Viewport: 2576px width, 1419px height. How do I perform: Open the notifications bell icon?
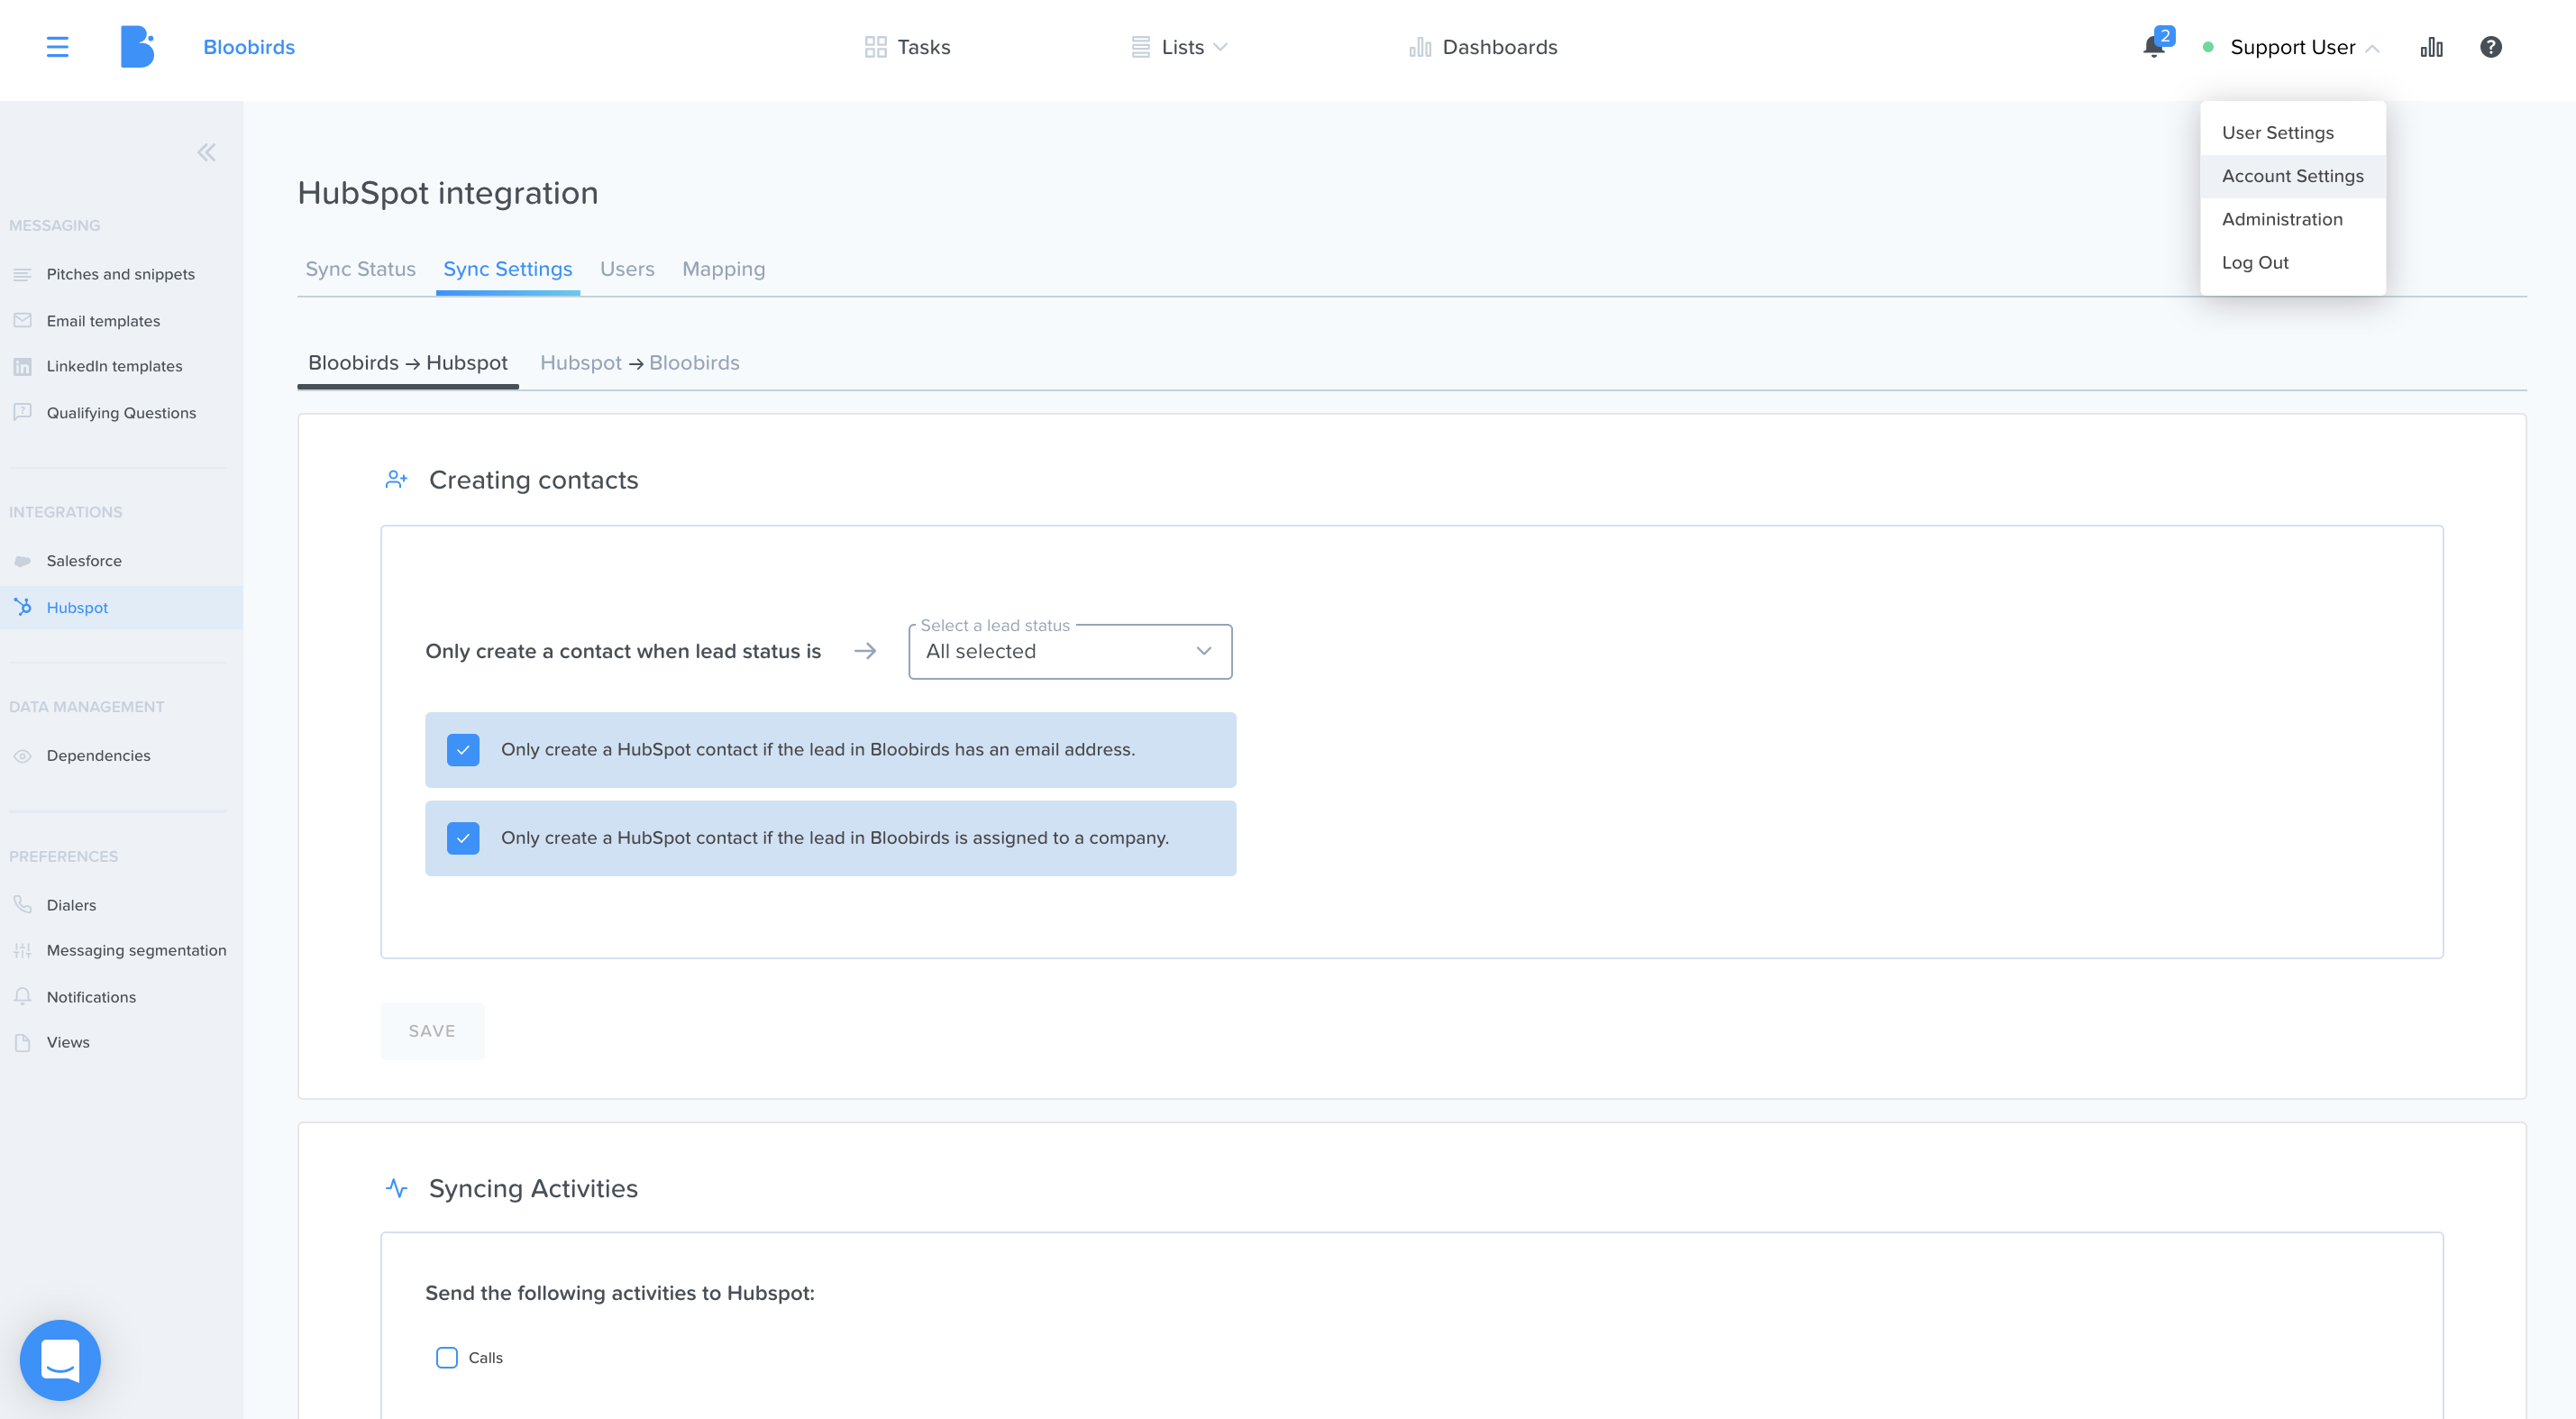point(2153,47)
